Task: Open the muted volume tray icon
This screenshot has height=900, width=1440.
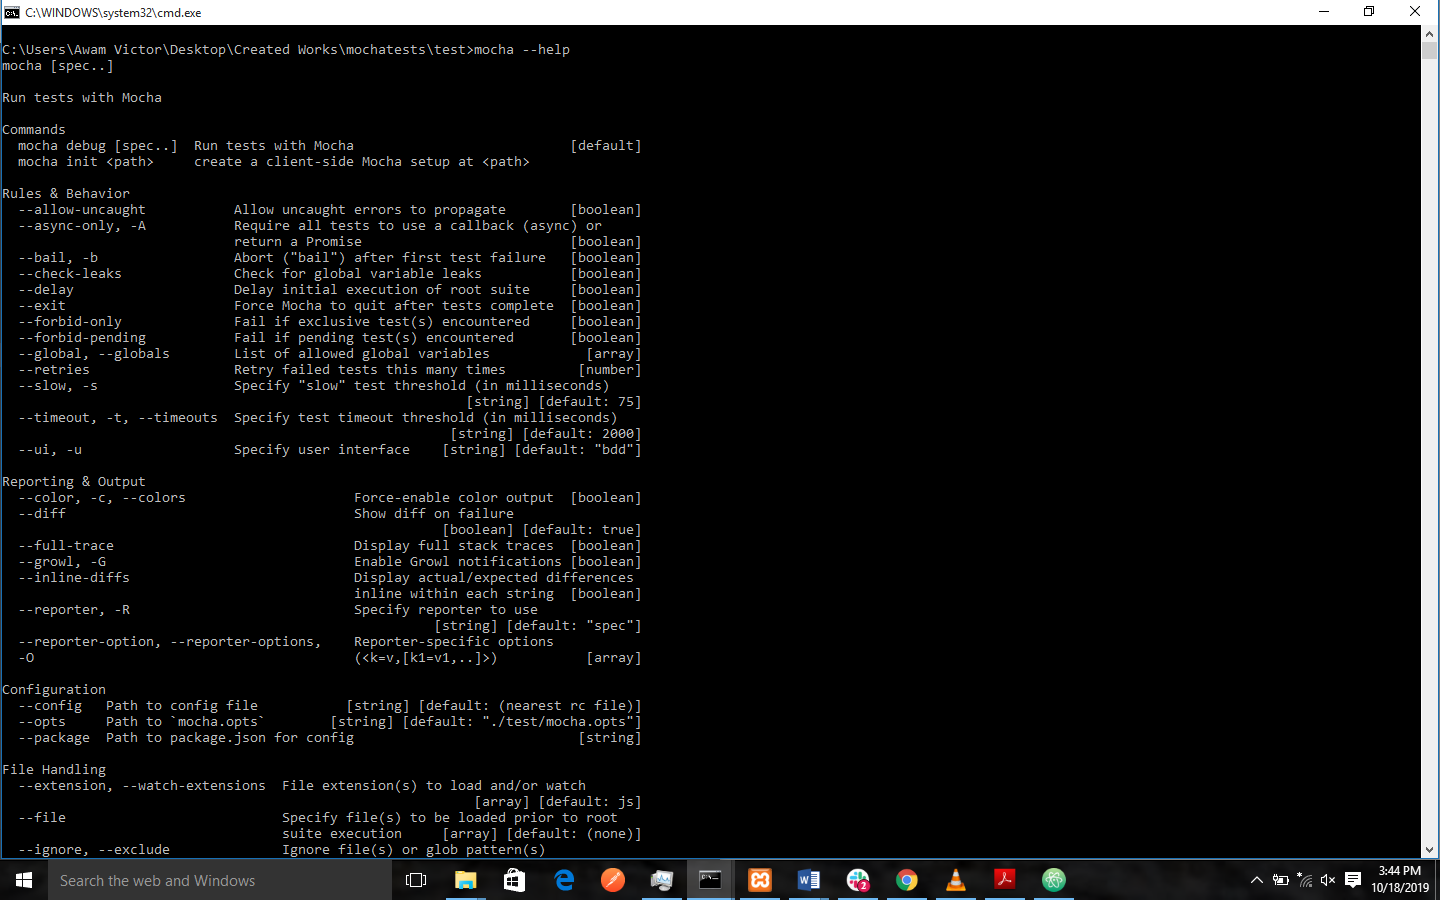Action: click(x=1328, y=880)
